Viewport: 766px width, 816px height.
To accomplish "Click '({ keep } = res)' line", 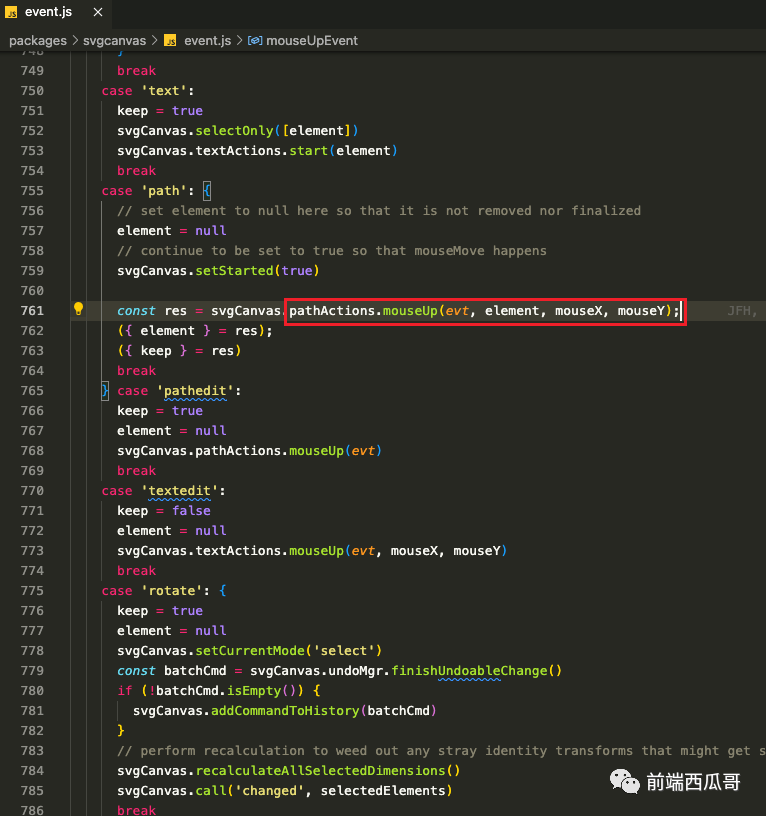I will click(179, 351).
